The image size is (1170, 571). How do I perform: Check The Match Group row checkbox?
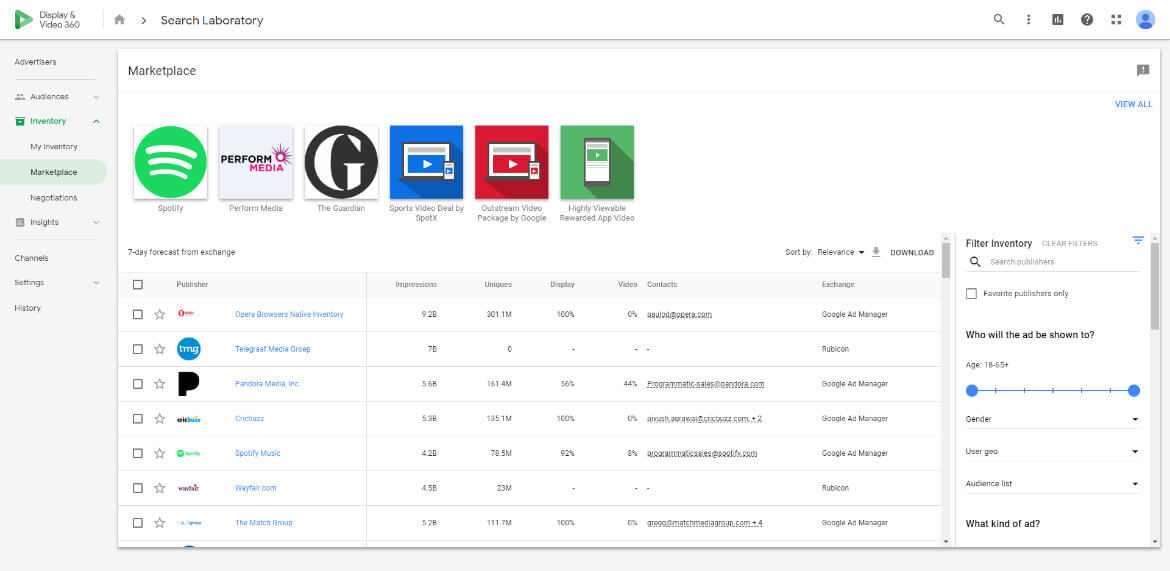pos(137,522)
